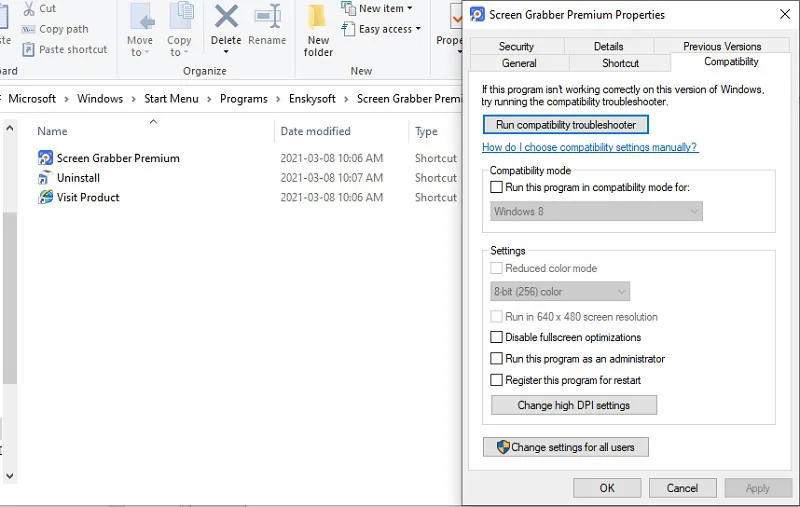Click the Easy access icon

click(348, 29)
